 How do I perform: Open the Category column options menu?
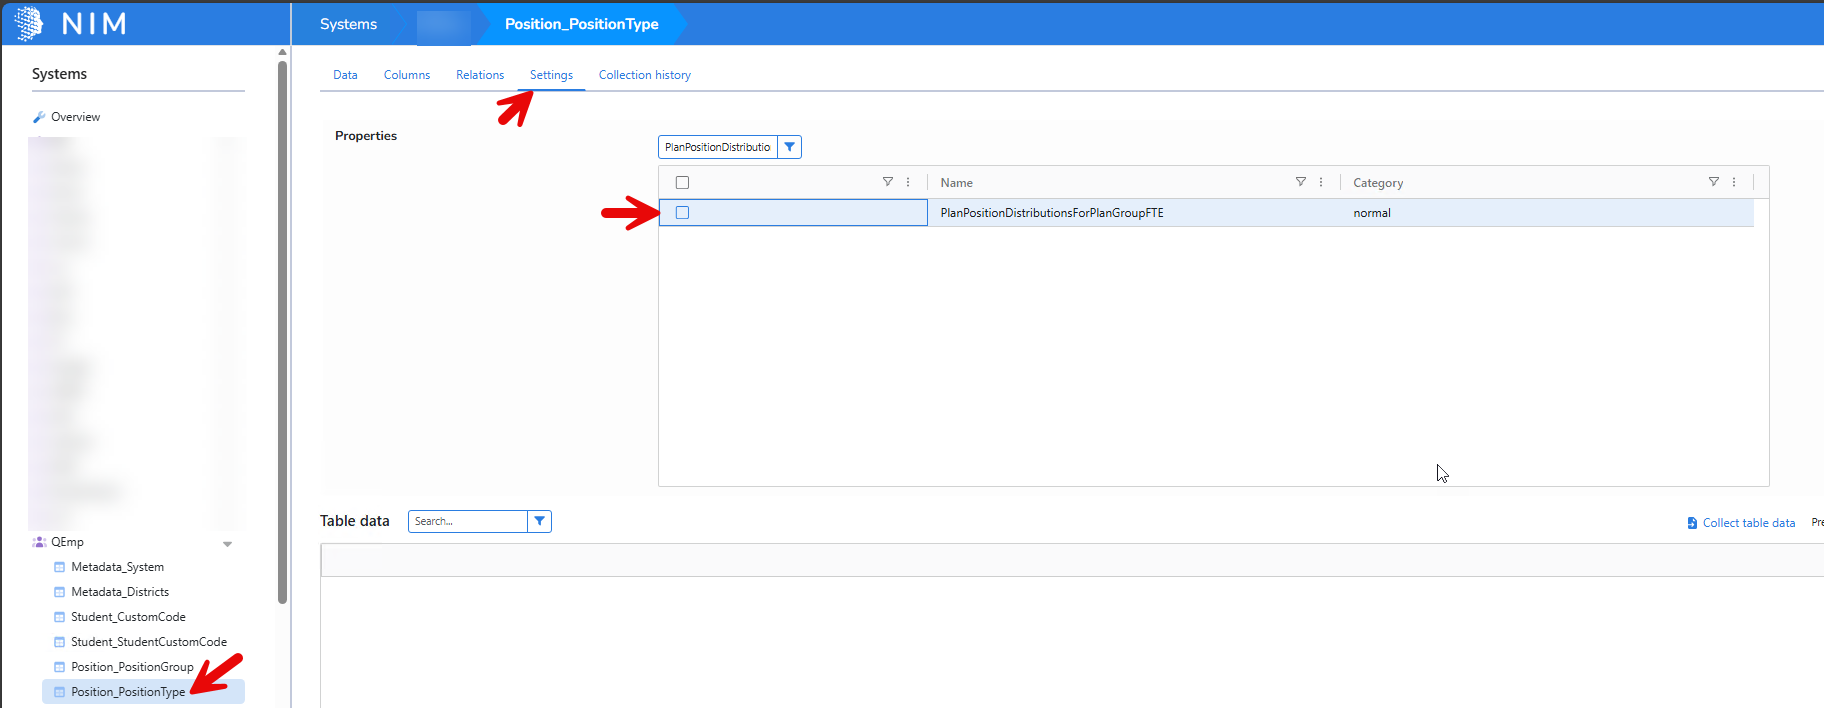click(1734, 182)
